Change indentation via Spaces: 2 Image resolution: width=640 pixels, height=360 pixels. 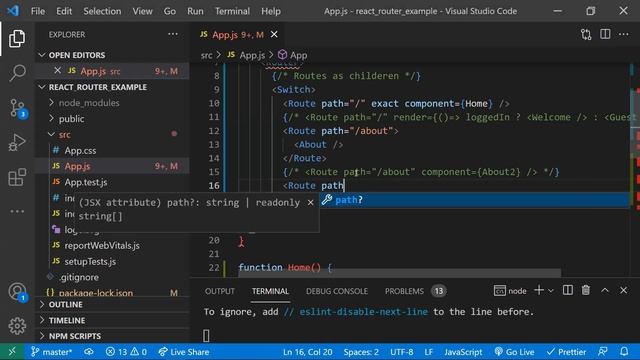pyautogui.click(x=361, y=351)
